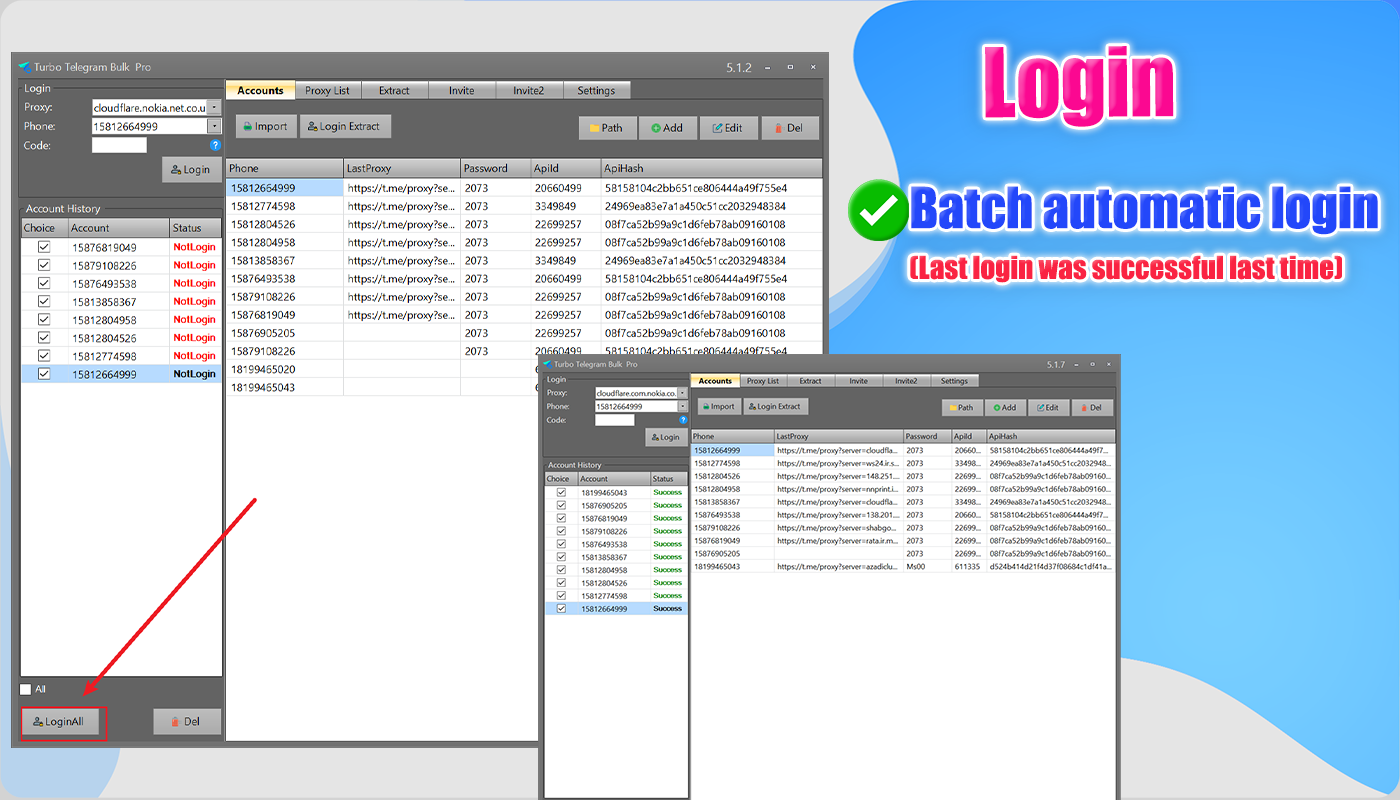Toggle checkbox for 15876493538 in 5.1.2 Account History
Viewport: 1400px width, 800px height.
tap(43, 283)
